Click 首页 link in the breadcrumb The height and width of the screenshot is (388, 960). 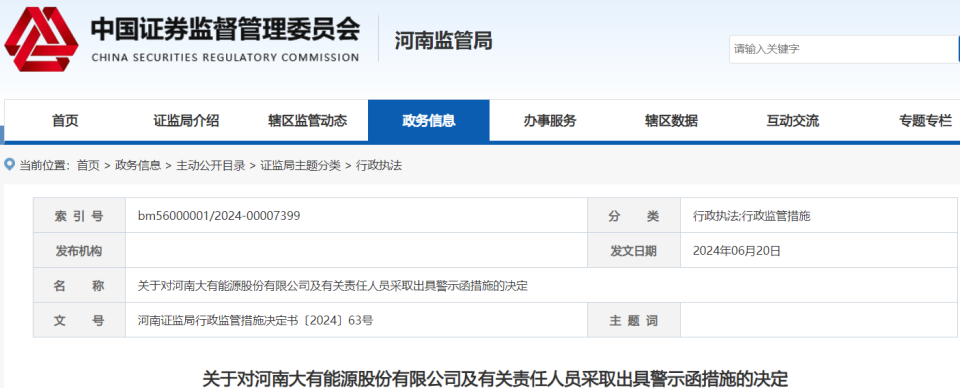click(88, 165)
